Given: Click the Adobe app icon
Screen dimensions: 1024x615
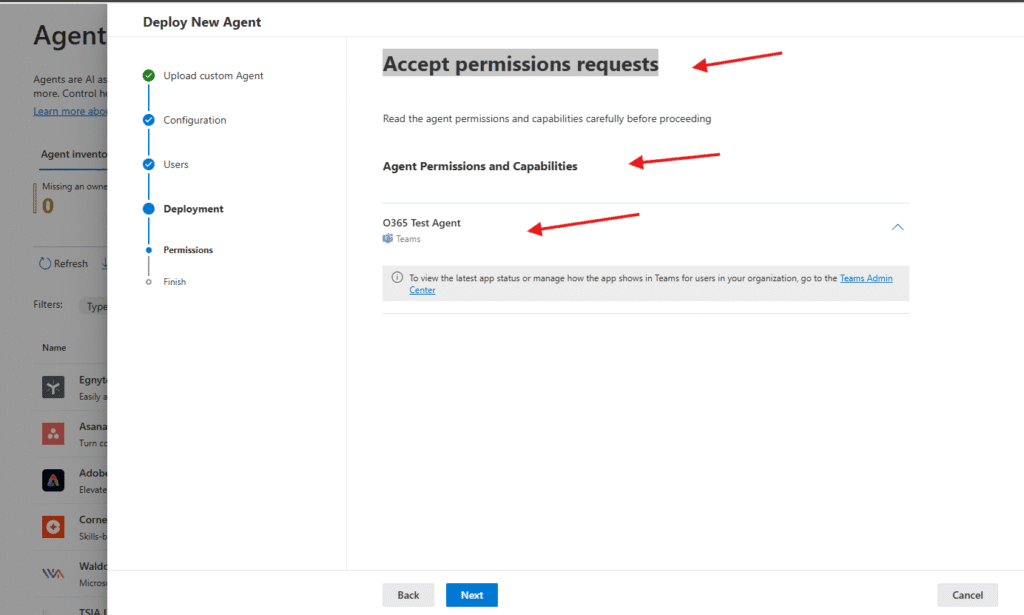Looking at the screenshot, I should point(53,480).
